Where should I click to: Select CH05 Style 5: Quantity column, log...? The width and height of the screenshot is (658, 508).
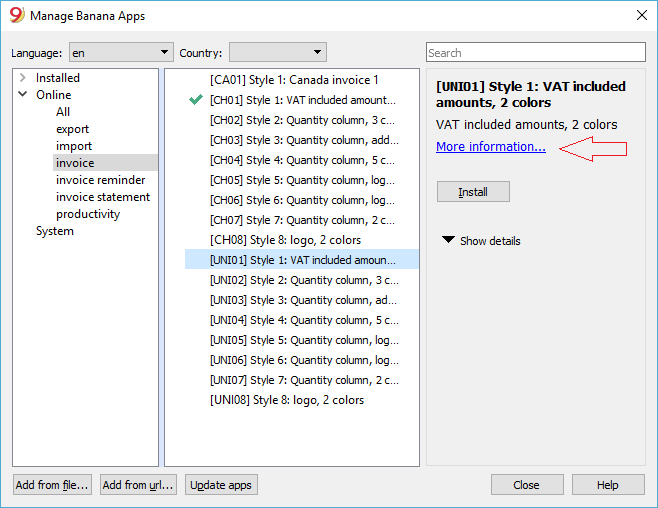coord(302,180)
